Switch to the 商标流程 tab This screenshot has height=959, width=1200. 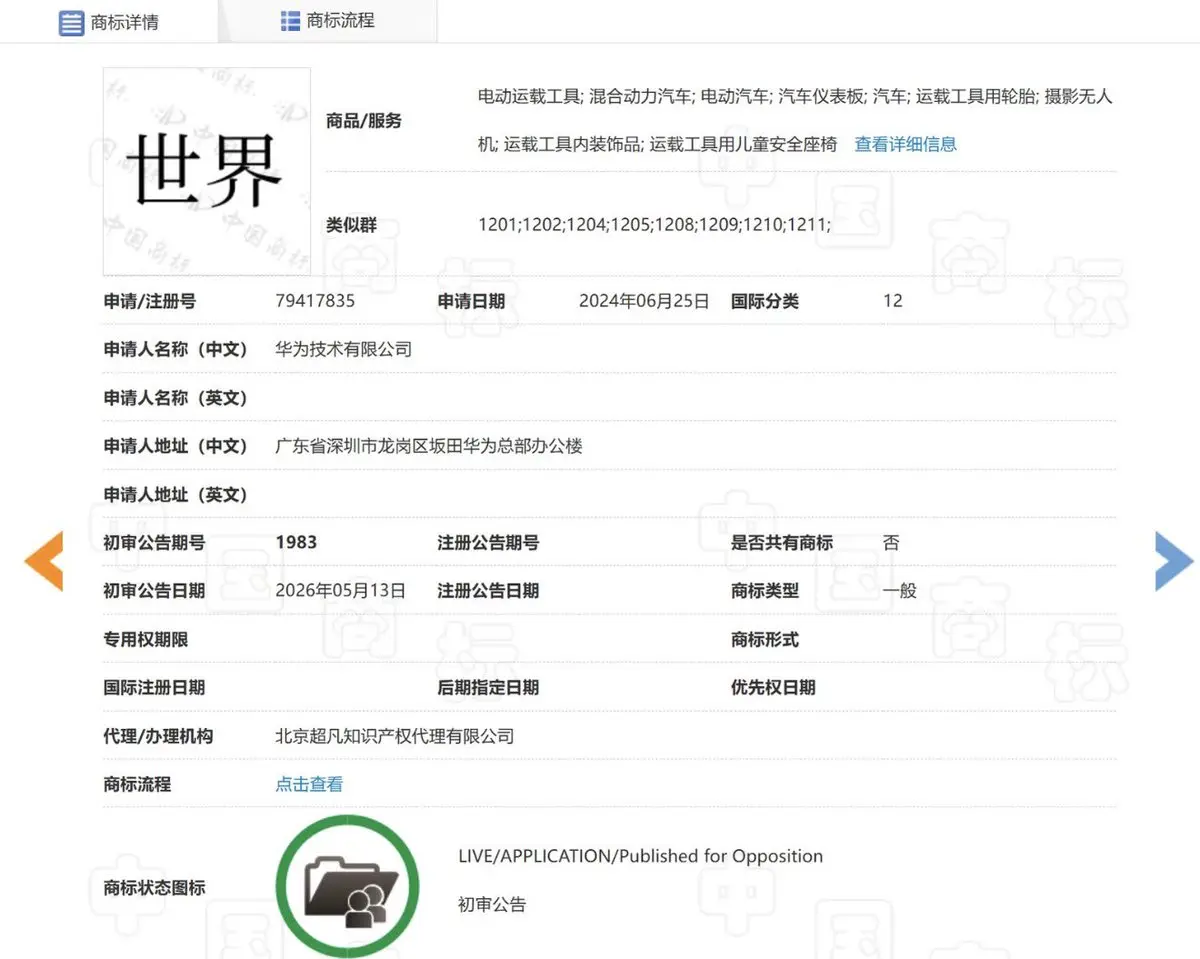click(x=327, y=20)
